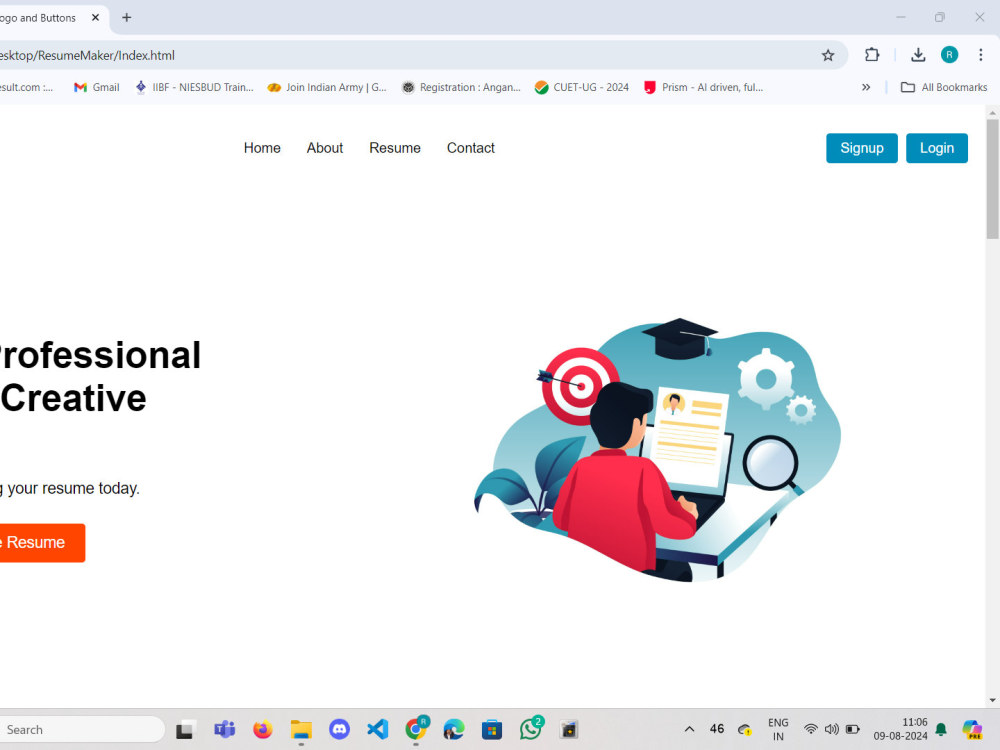The image size is (1000, 750).
Task: Open the Registration : Angan... bookmark
Action: 461,87
